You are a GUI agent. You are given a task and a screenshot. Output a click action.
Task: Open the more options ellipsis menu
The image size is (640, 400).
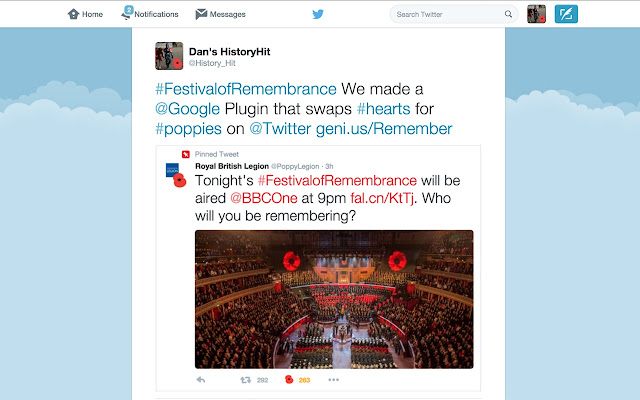click(x=333, y=380)
